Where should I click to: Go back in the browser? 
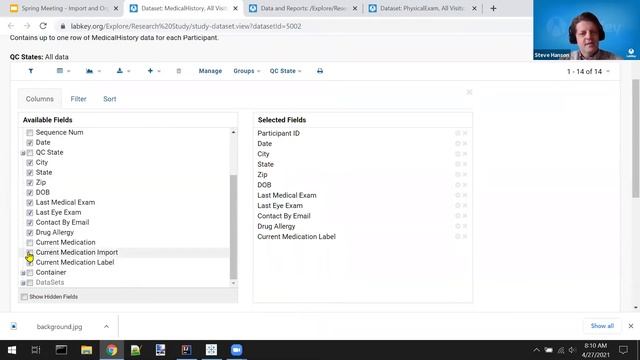point(11,26)
